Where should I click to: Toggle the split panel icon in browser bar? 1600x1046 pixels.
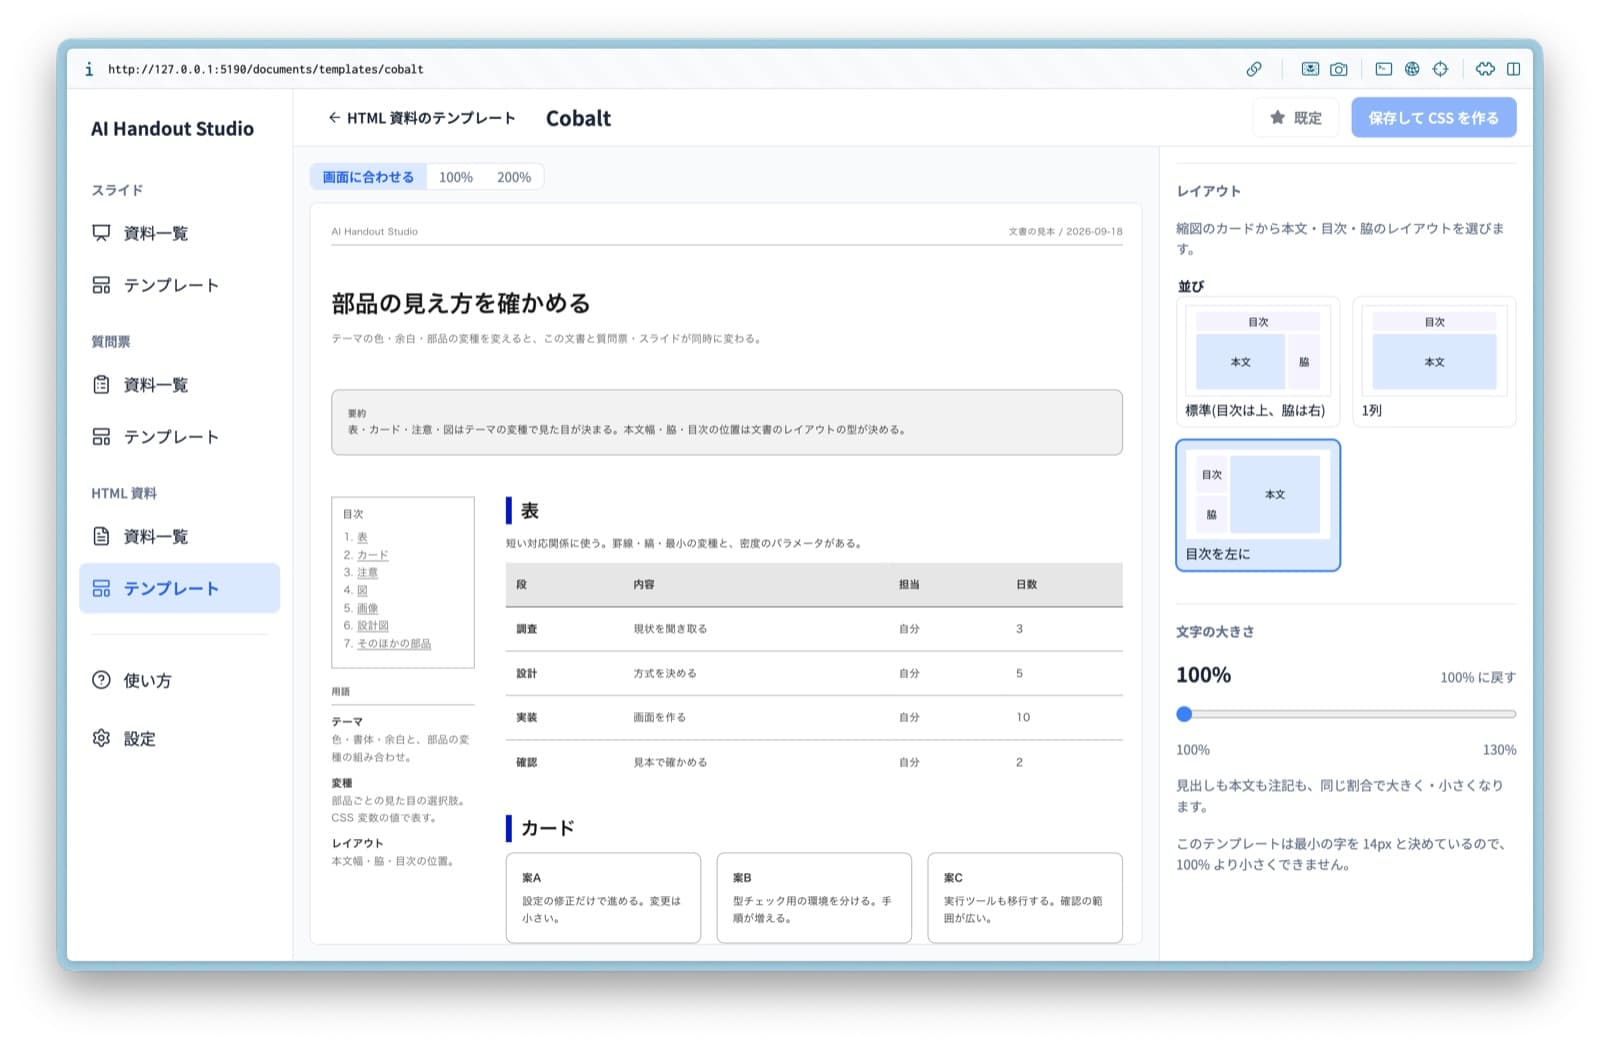[x=1514, y=69]
